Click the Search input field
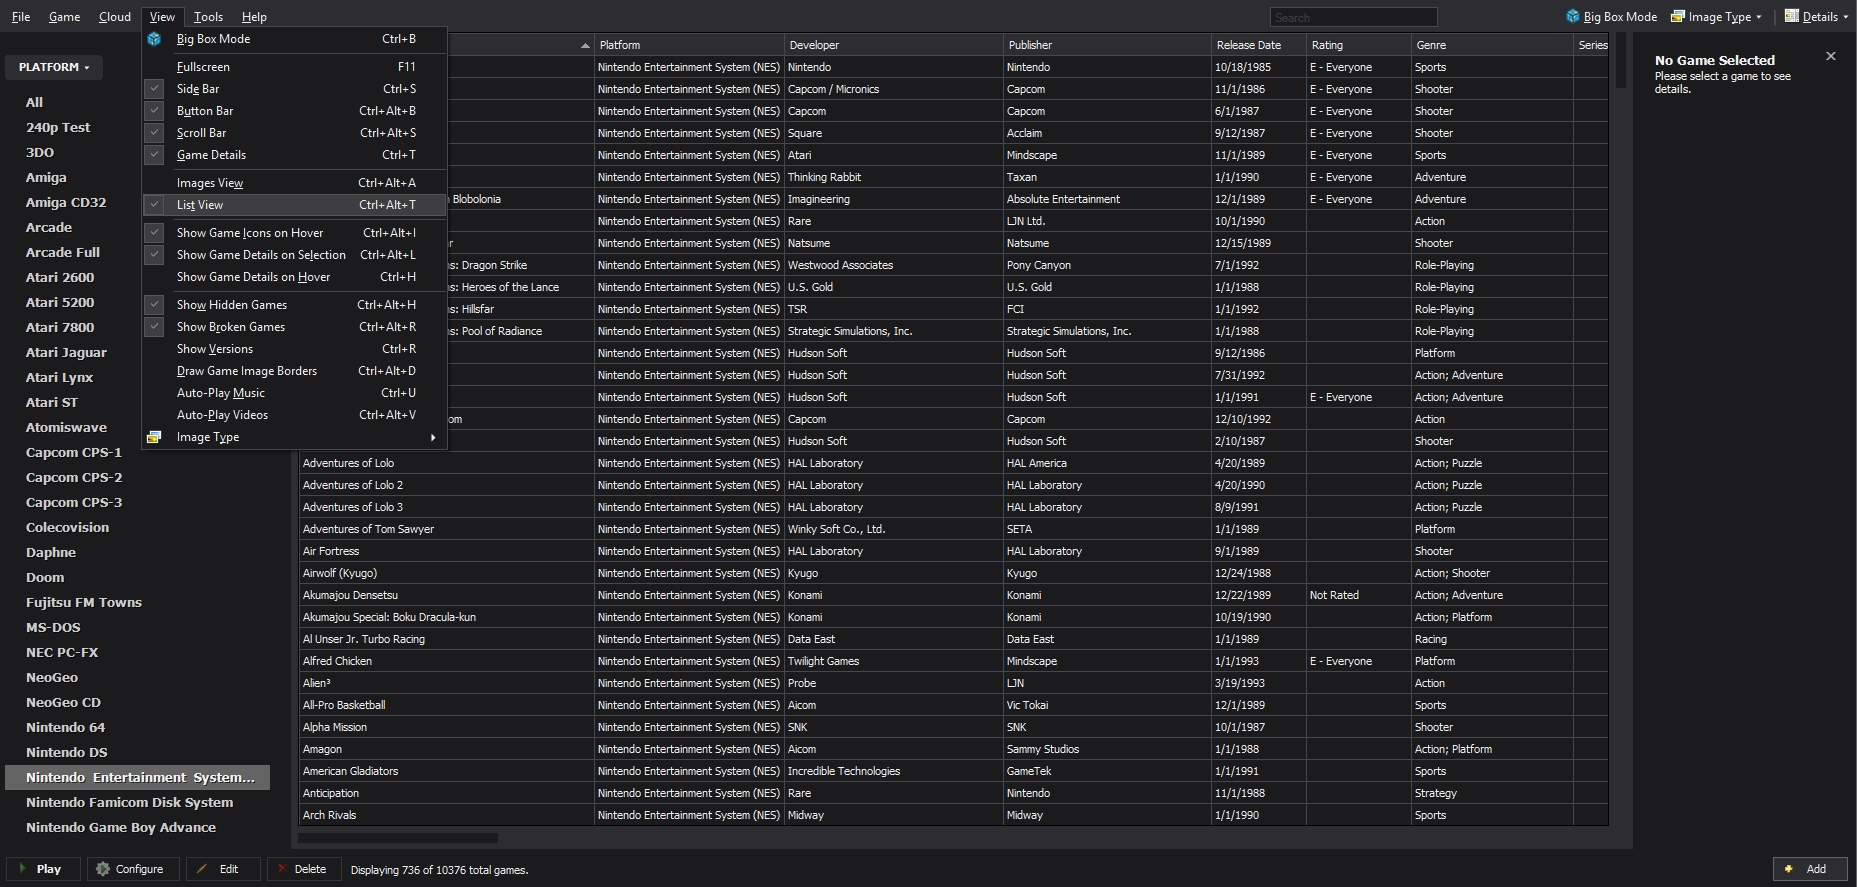Screen dimensions: 1857x887 (1353, 17)
